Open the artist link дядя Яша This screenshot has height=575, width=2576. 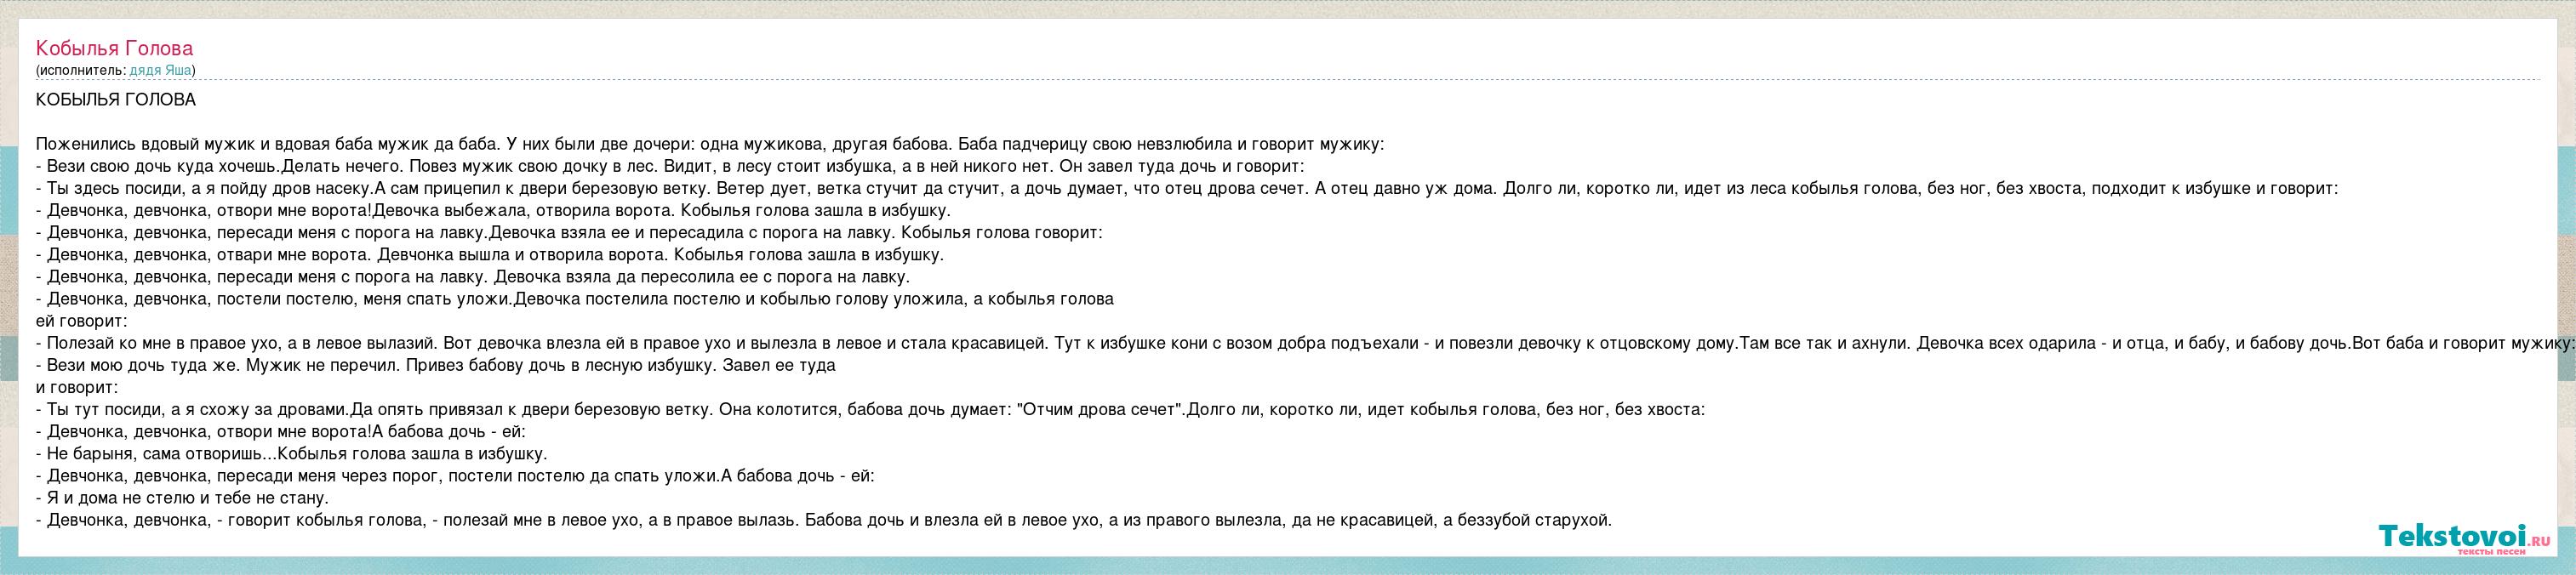(161, 70)
